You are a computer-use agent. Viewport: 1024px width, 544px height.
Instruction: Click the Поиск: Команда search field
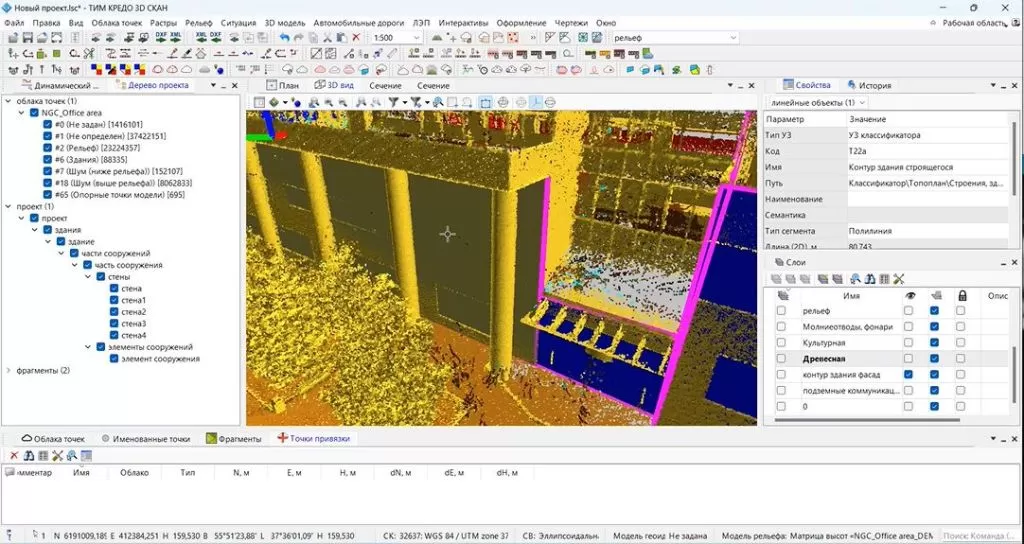pyautogui.click(x=978, y=536)
